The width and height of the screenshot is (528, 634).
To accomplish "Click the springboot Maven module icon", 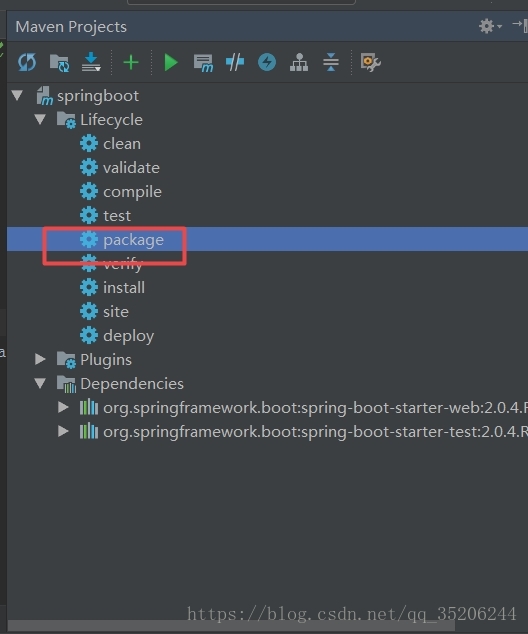I will tap(44, 96).
